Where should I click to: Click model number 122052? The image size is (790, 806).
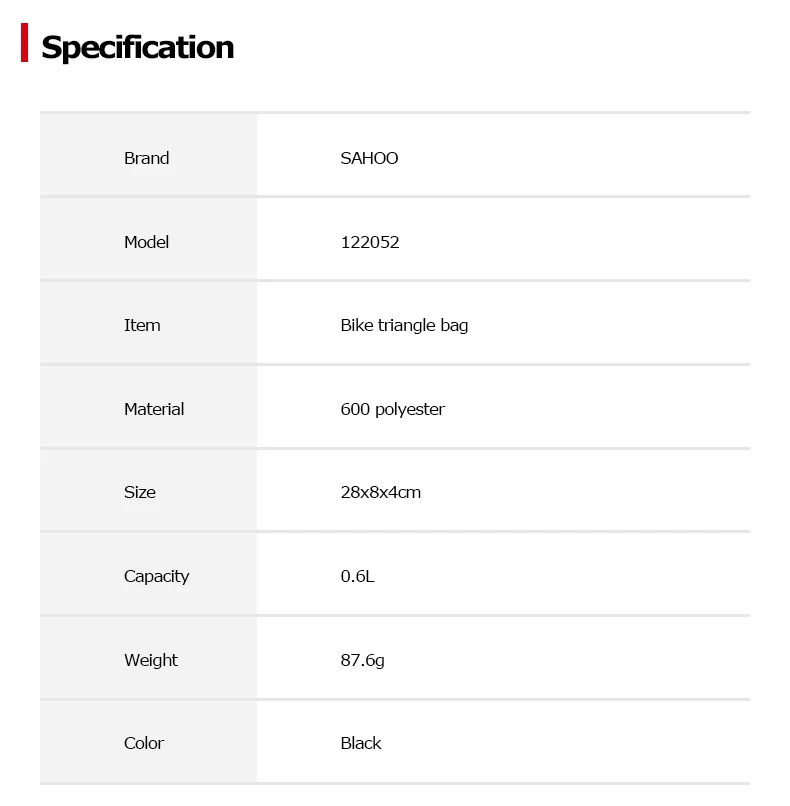pyautogui.click(x=370, y=242)
